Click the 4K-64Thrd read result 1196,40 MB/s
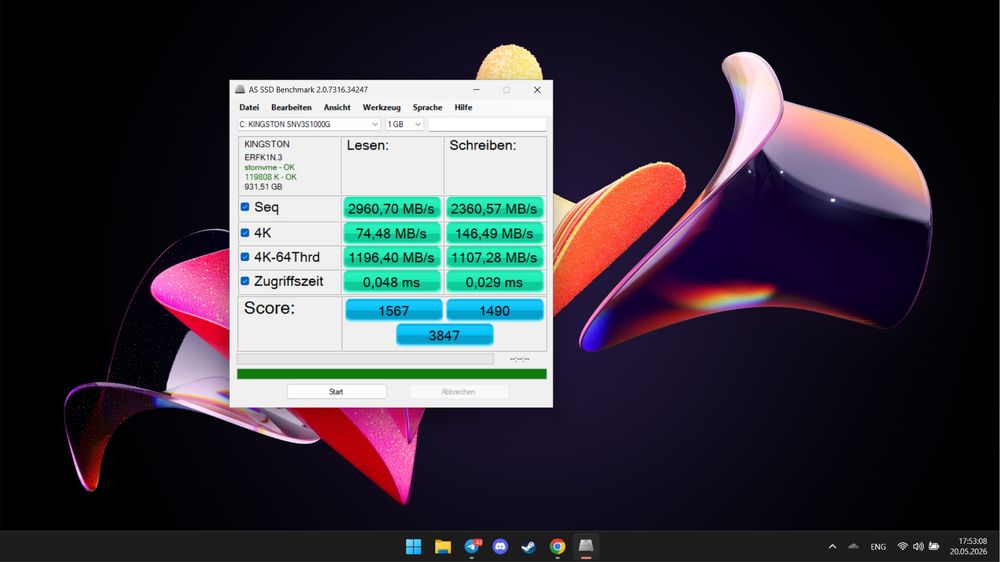This screenshot has width=1000, height=562. tap(392, 258)
